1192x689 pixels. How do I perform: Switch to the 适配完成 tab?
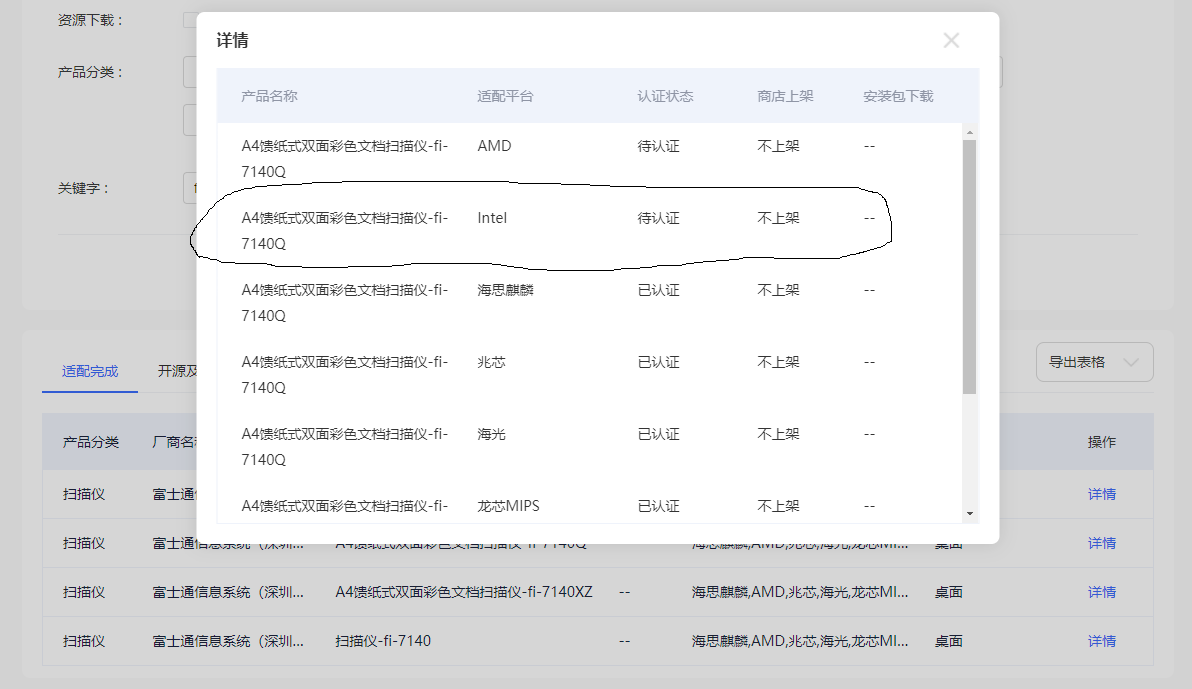(x=90, y=371)
